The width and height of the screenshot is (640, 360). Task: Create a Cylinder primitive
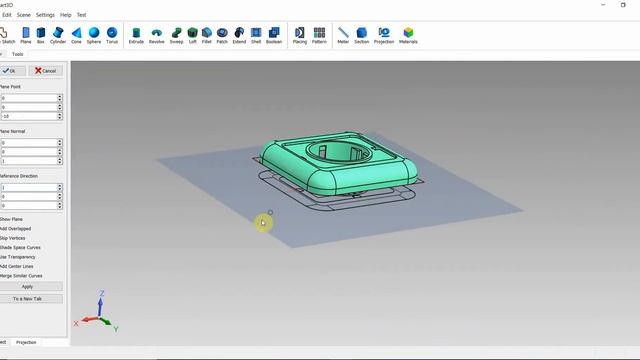tap(58, 35)
